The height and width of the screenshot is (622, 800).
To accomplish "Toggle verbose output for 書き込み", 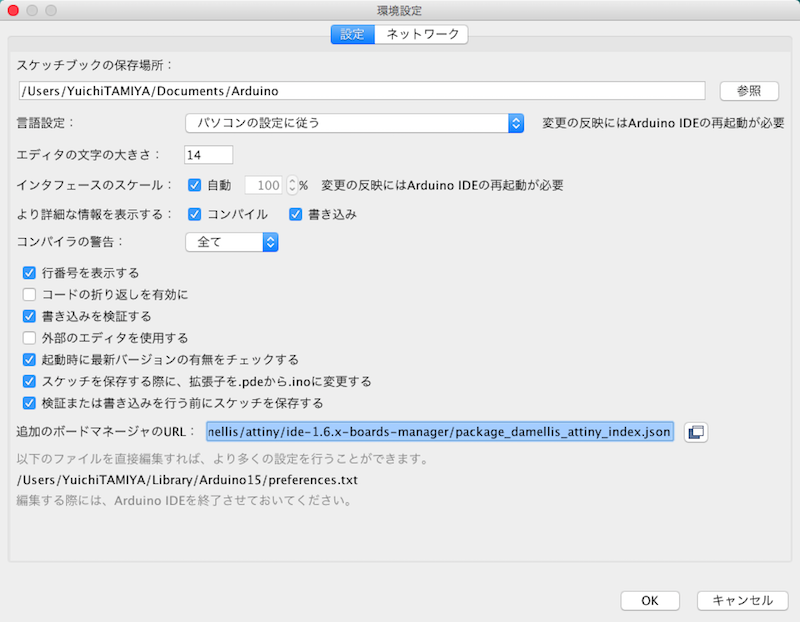I will click(295, 214).
